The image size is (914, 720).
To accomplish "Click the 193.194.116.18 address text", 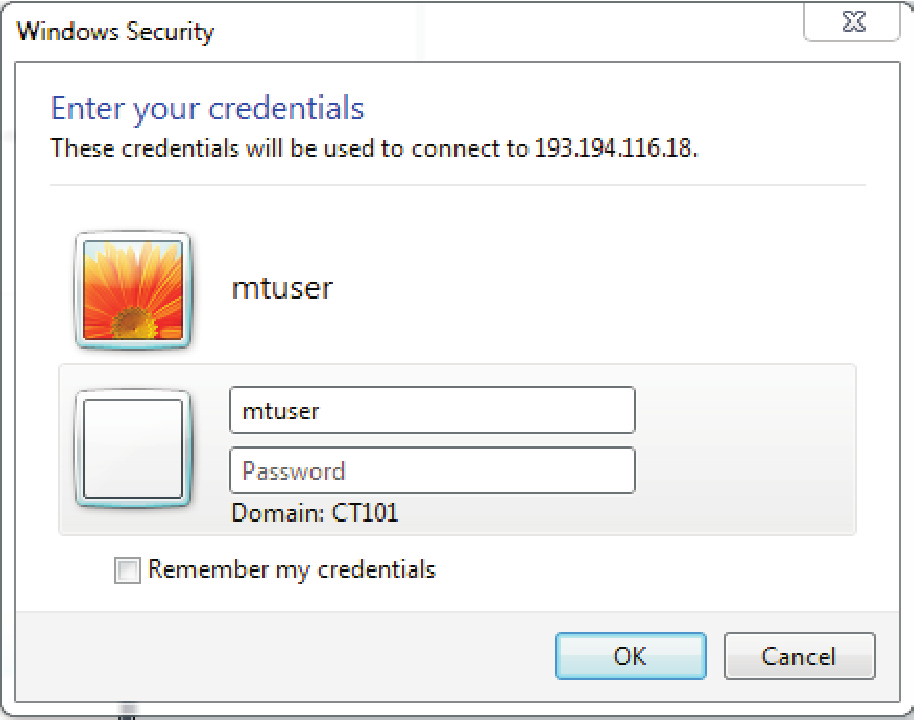I will pyautogui.click(x=615, y=150).
